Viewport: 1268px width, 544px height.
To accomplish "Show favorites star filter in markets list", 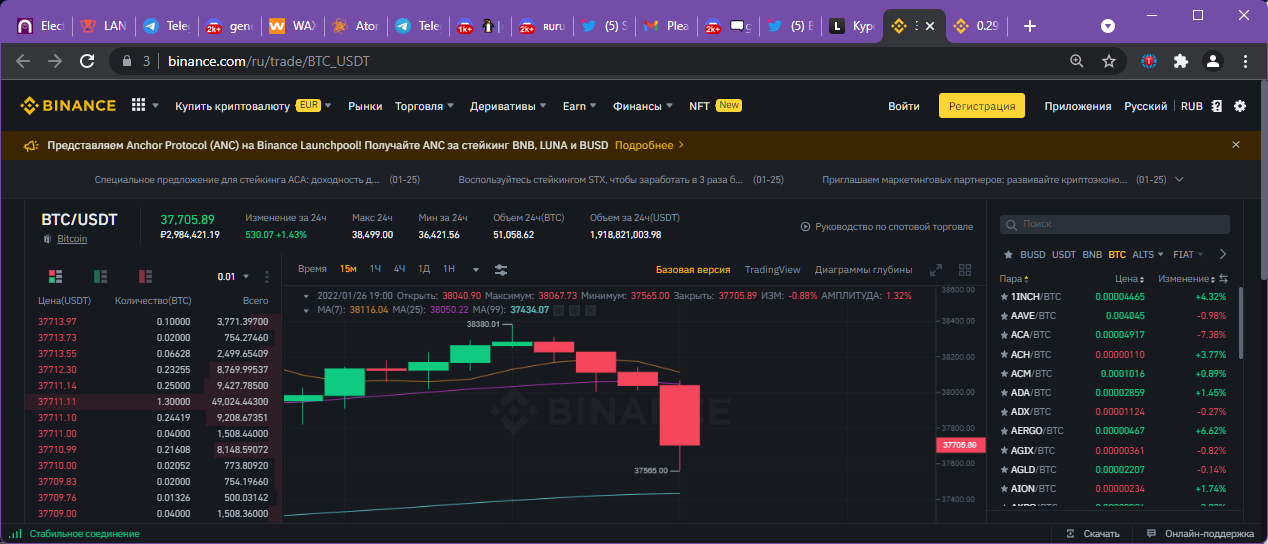I will (1008, 254).
